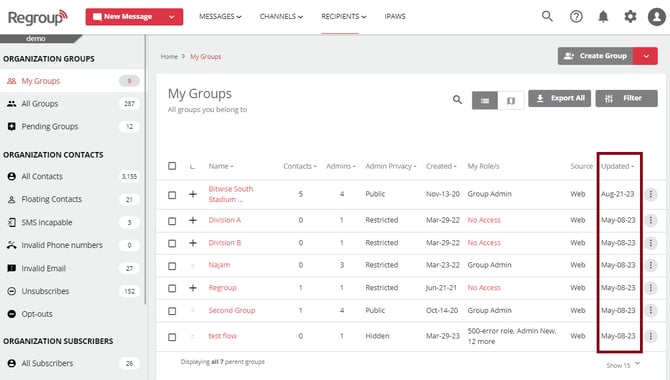Expand Bitwise South Stadium subgroups
The width and height of the screenshot is (670, 380).
(x=193, y=194)
